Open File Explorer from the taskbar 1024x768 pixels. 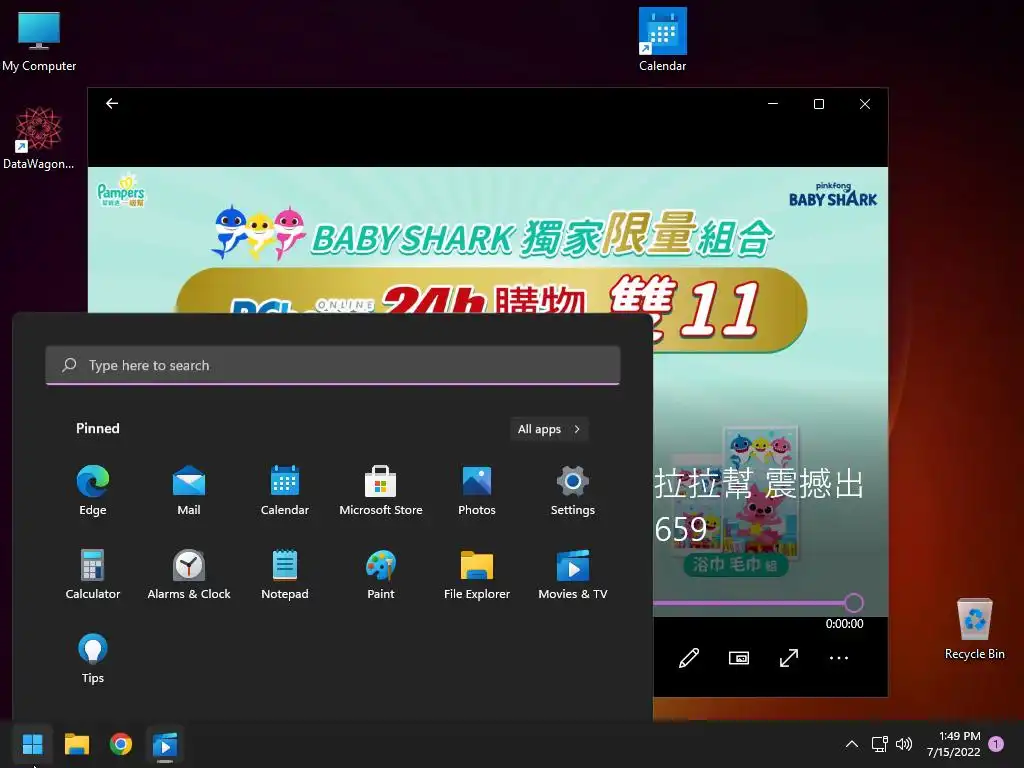(76, 744)
